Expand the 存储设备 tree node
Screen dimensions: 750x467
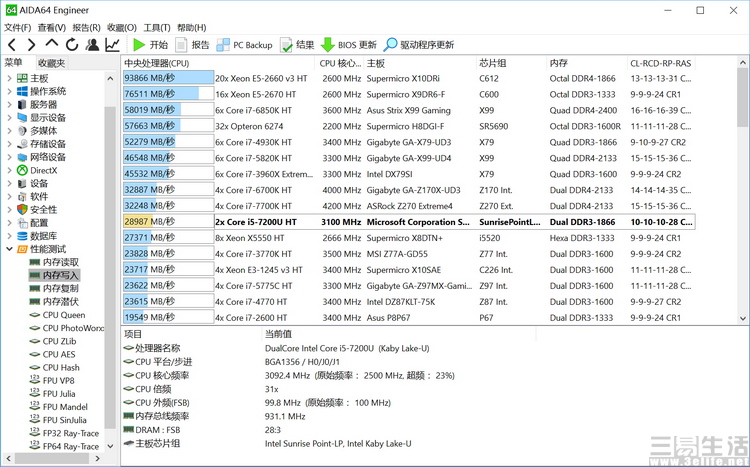tap(10, 144)
